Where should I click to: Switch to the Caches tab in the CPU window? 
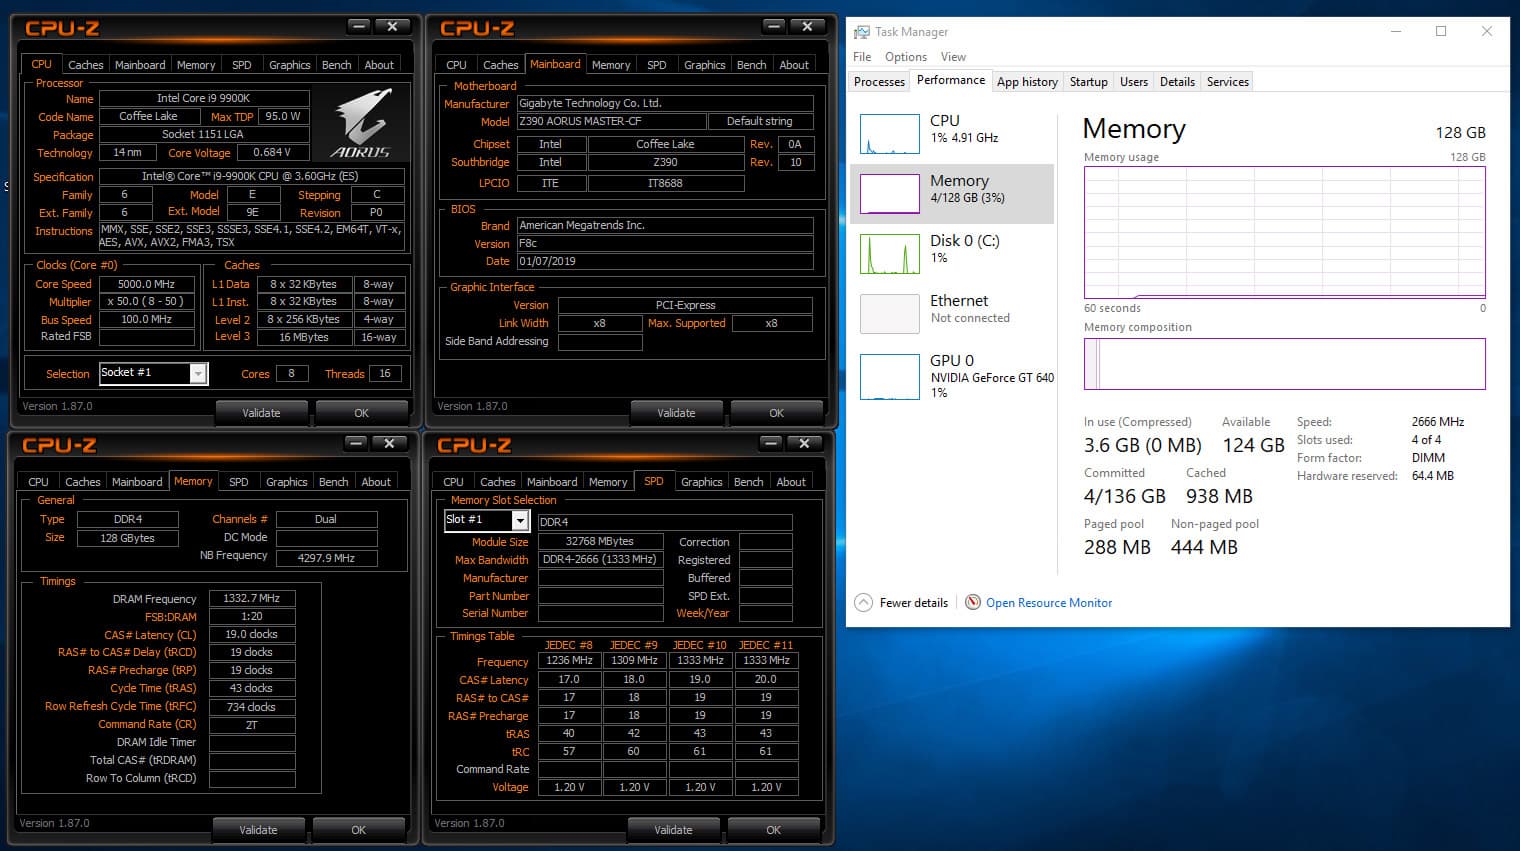[x=85, y=65]
